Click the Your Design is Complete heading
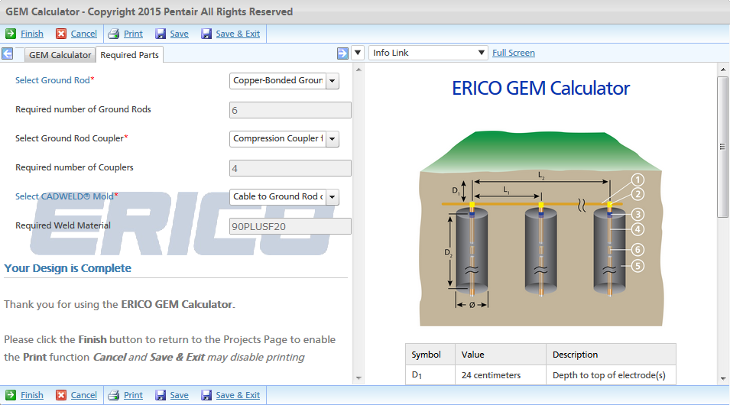This screenshot has width=730, height=405. coord(68,268)
